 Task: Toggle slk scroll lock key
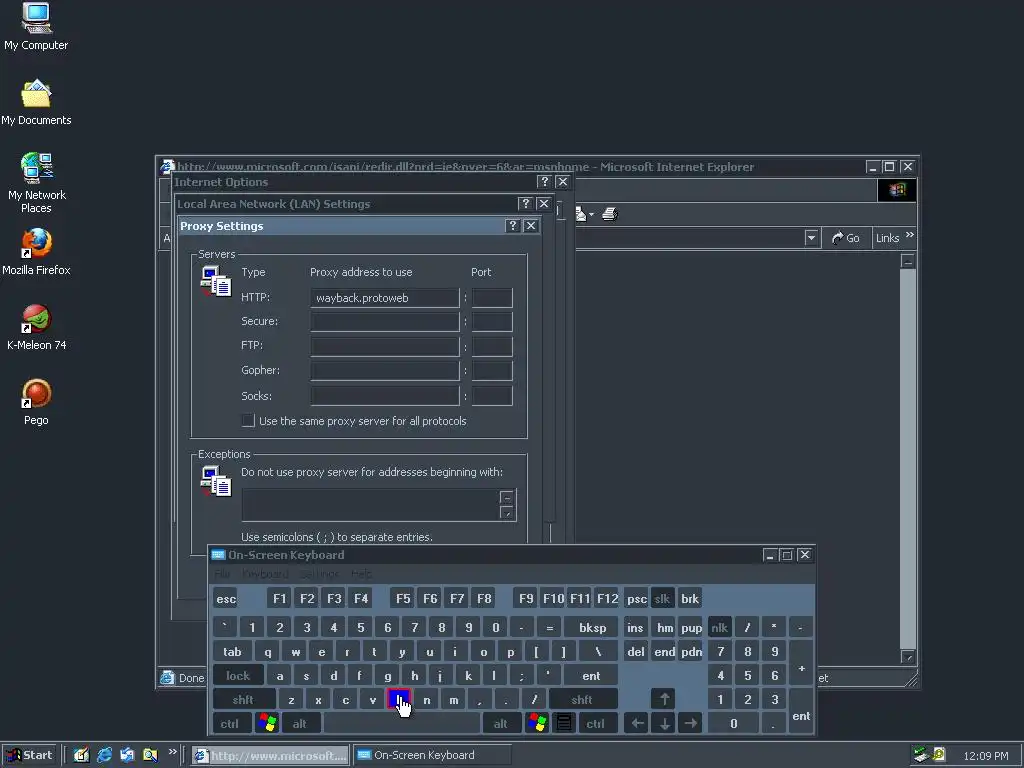click(662, 598)
